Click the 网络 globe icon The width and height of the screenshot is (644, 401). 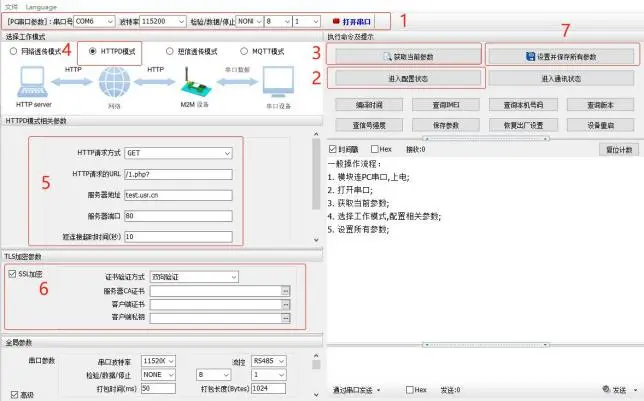(x=114, y=82)
